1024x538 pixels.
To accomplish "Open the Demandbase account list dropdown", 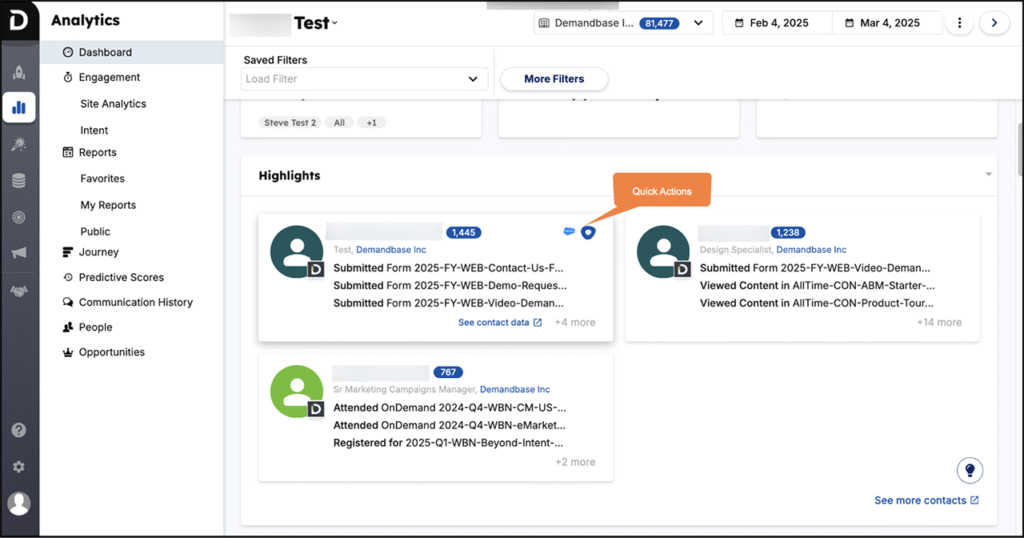I will (x=623, y=23).
